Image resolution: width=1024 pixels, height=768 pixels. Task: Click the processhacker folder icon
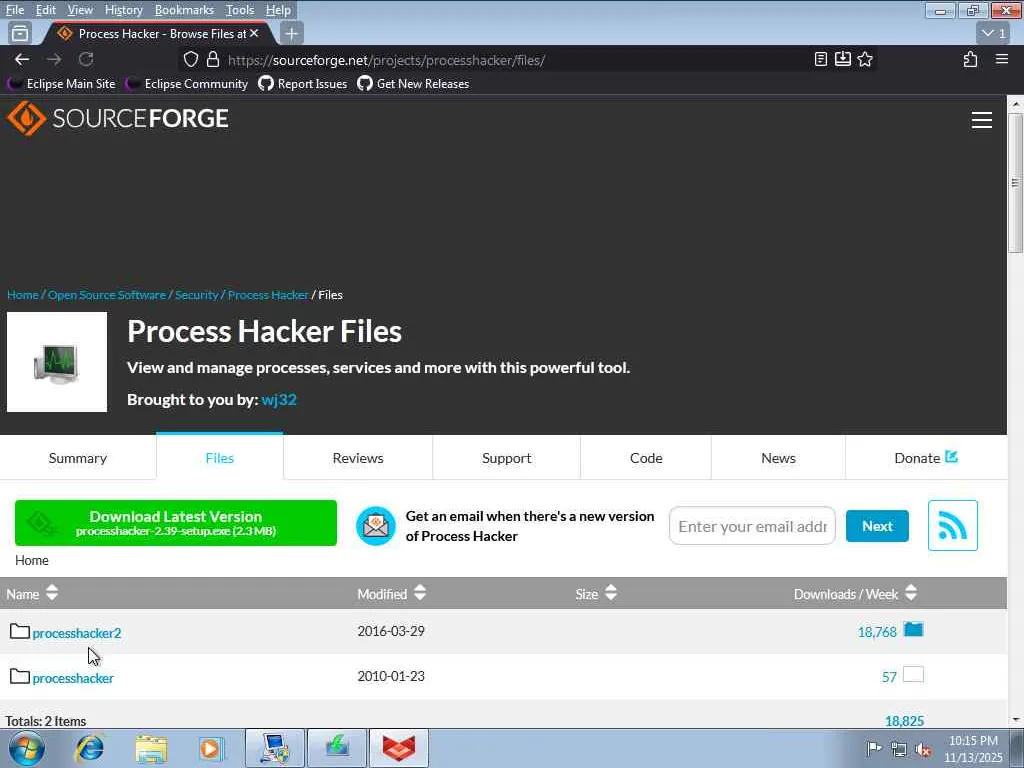(20, 677)
